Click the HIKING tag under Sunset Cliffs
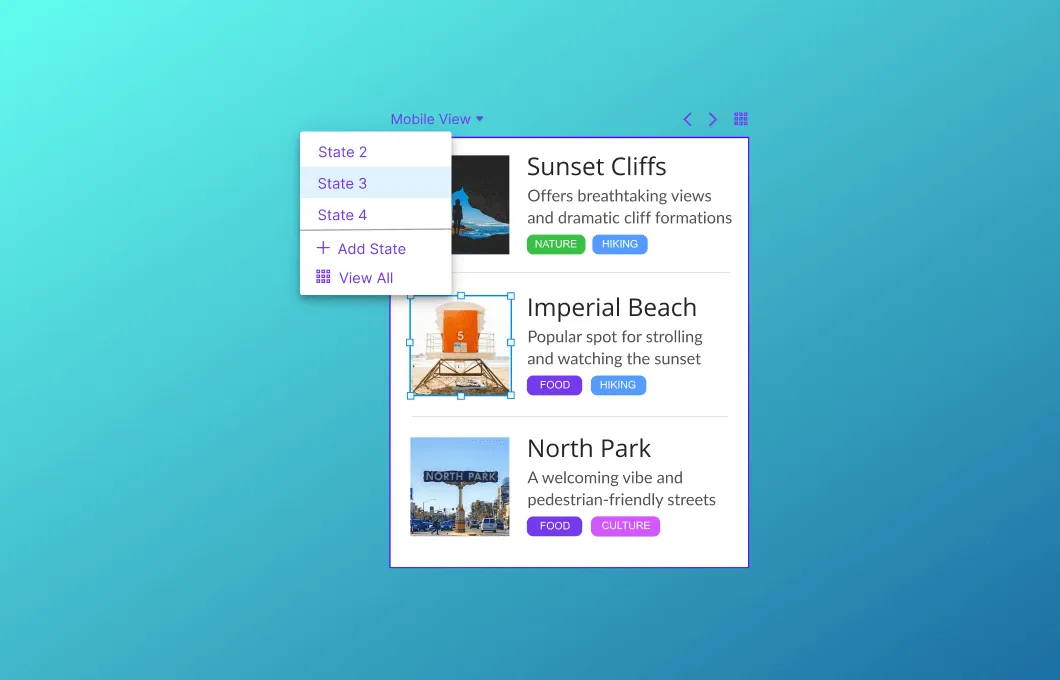 point(620,244)
